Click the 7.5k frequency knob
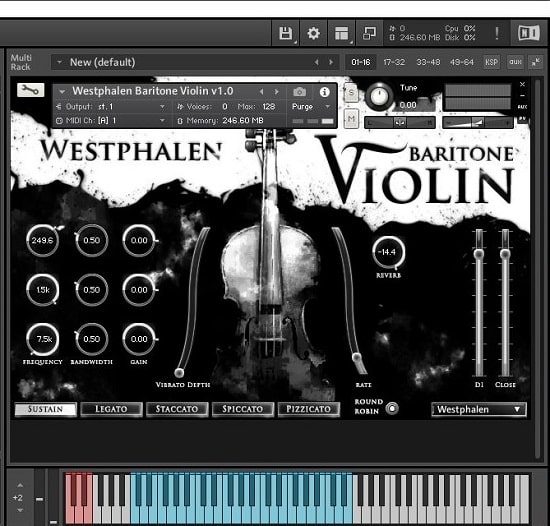This screenshot has height=526, width=550. tap(43, 339)
